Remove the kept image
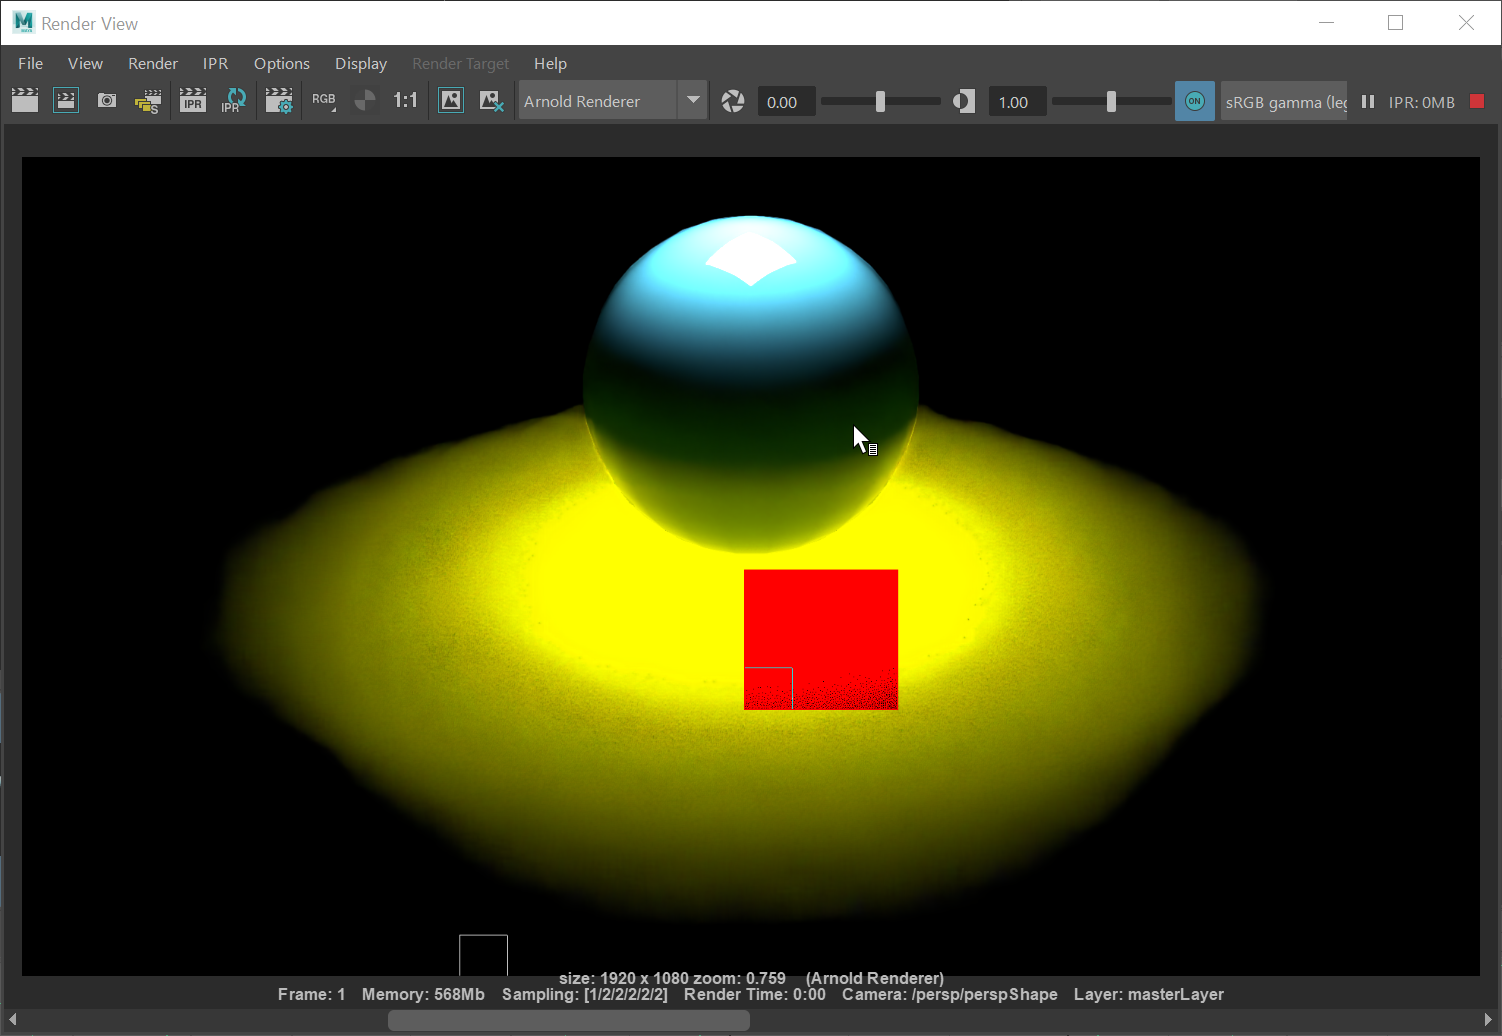The width and height of the screenshot is (1502, 1036). [491, 100]
